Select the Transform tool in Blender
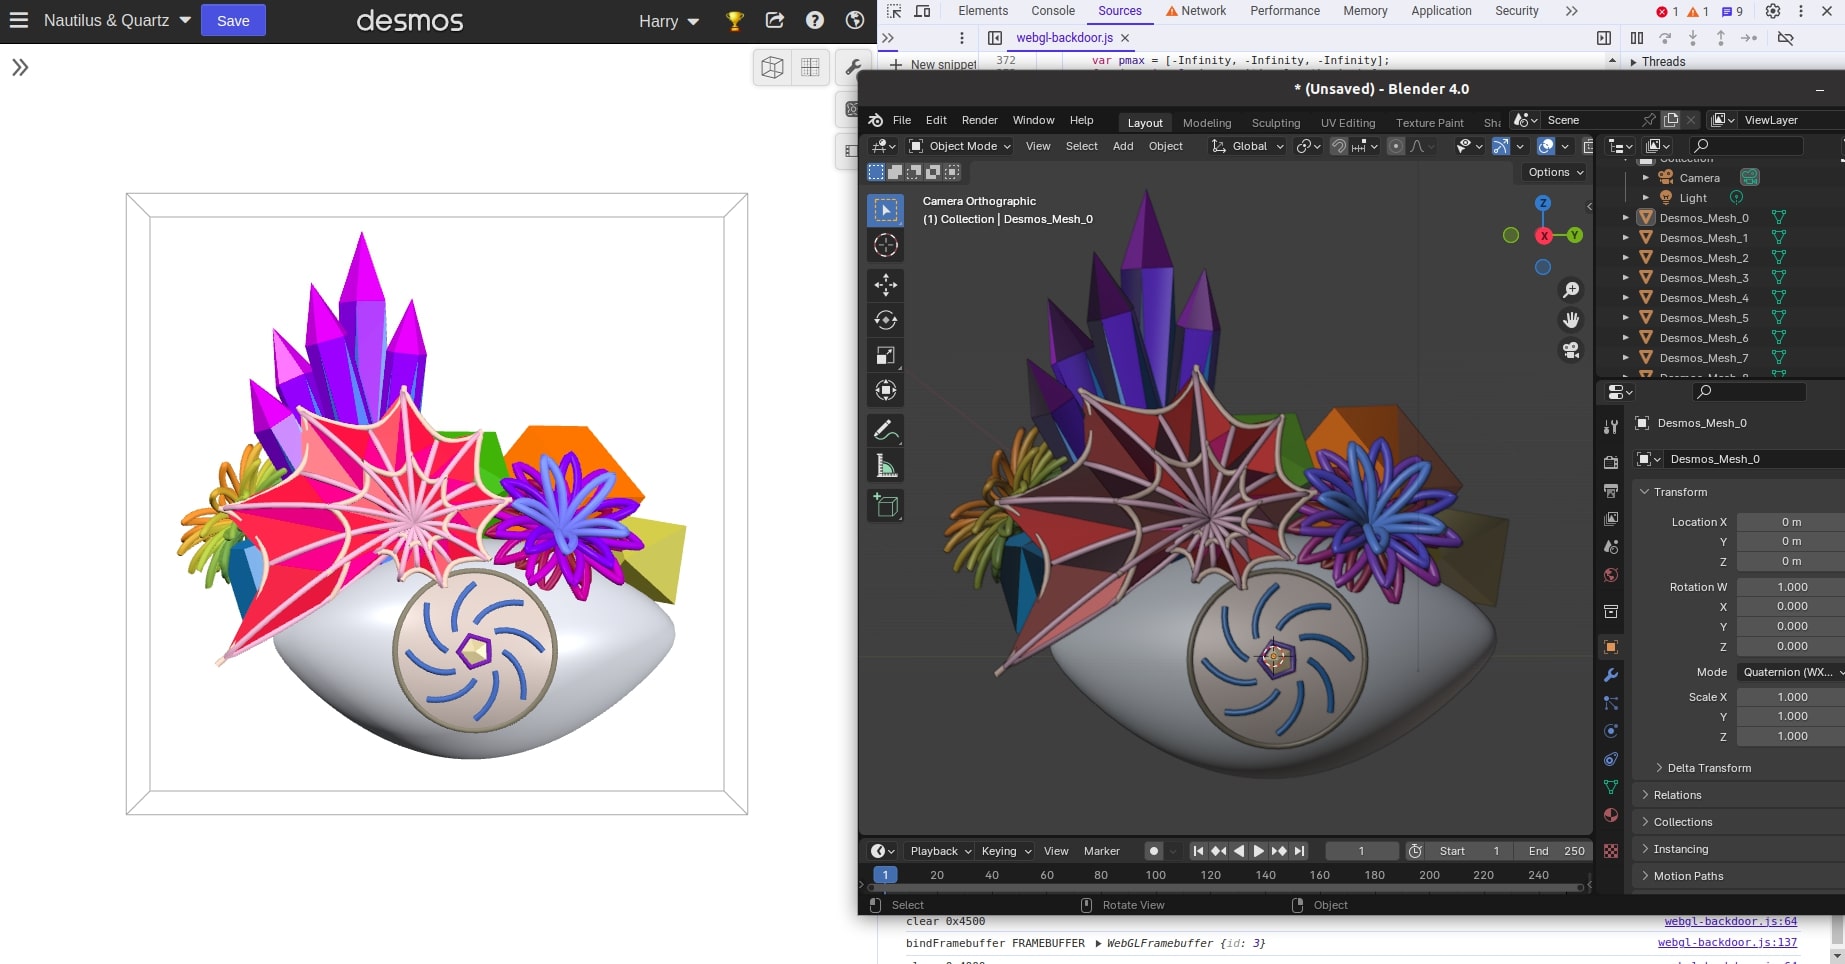 pos(885,390)
